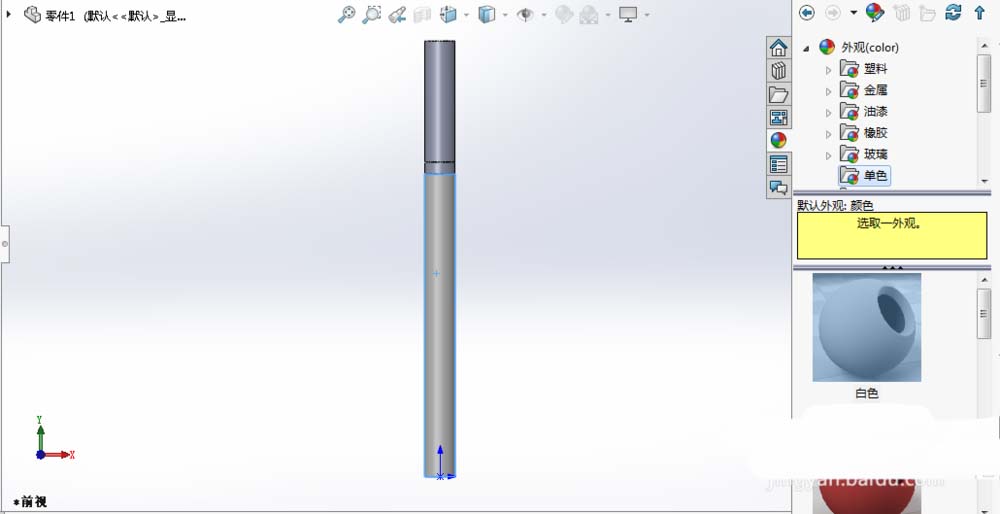The image size is (1000, 514).
Task: Open the View Orientation cube icon
Action: pyautogui.click(x=448, y=14)
